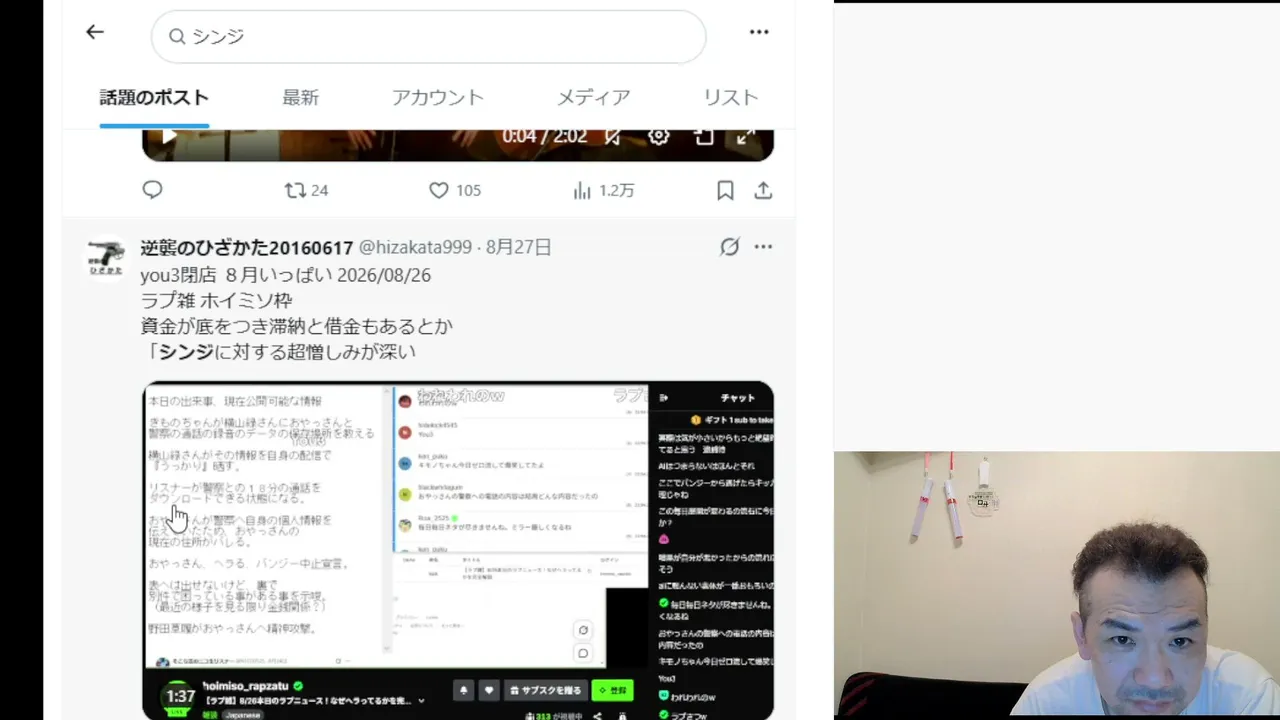Play the video in the top post
This screenshot has height=720, width=1280.
169,136
